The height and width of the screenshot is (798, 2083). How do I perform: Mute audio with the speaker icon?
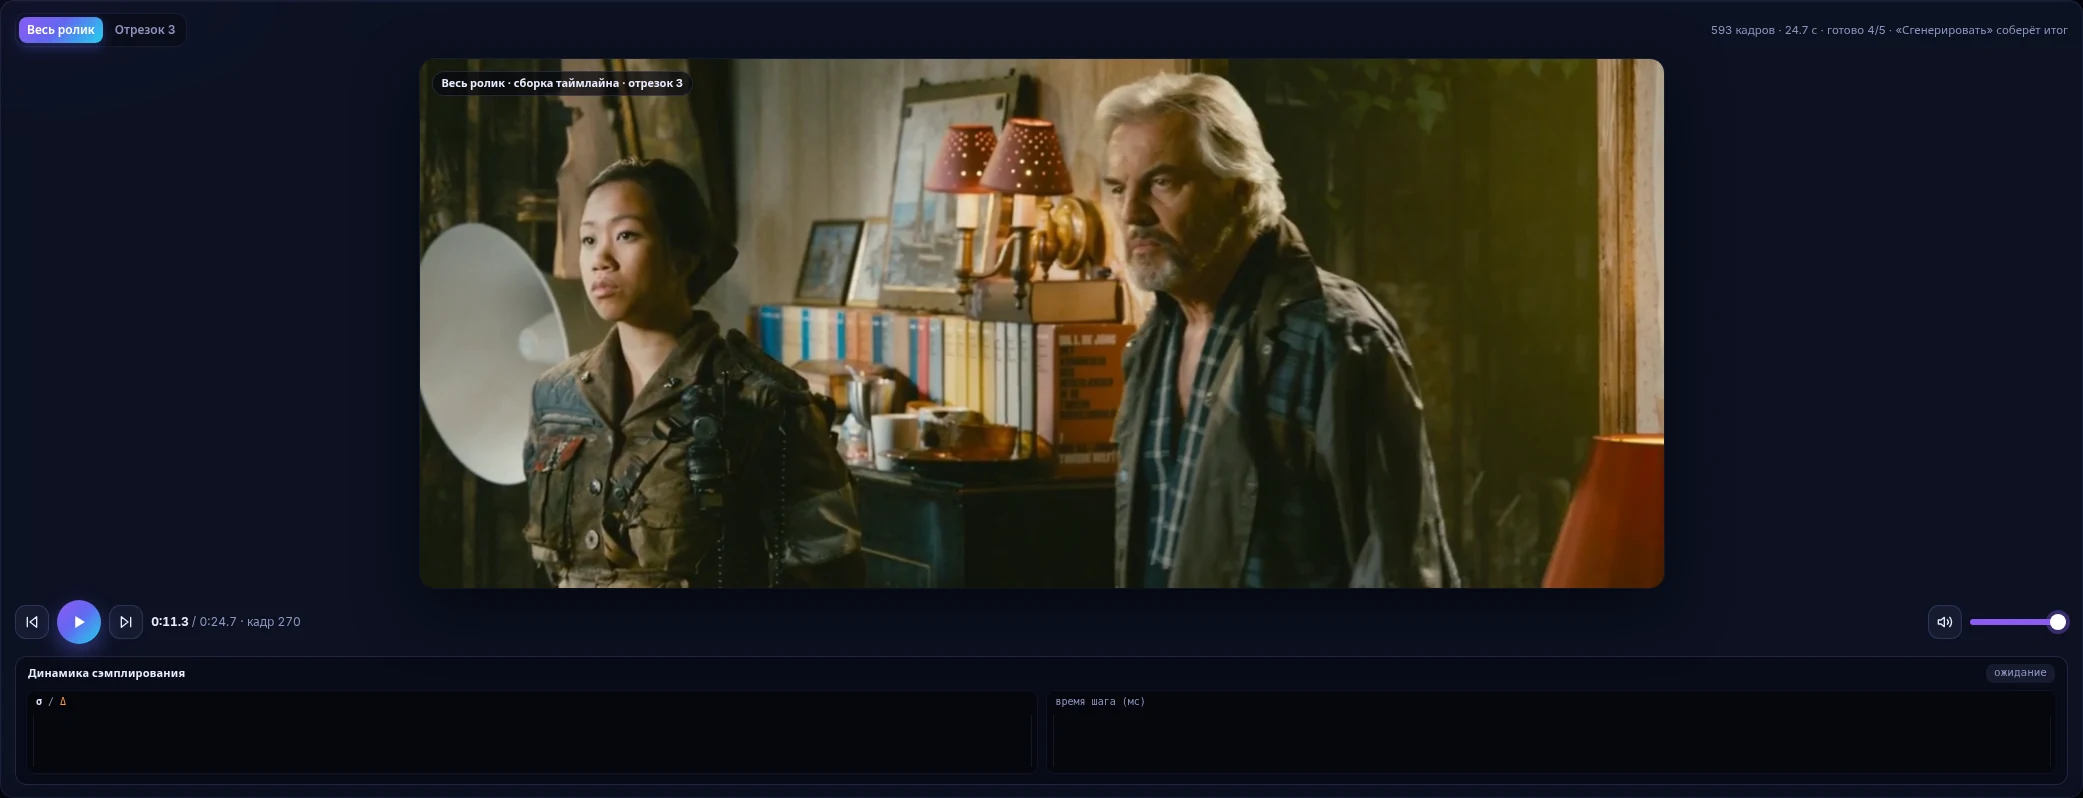[1945, 622]
